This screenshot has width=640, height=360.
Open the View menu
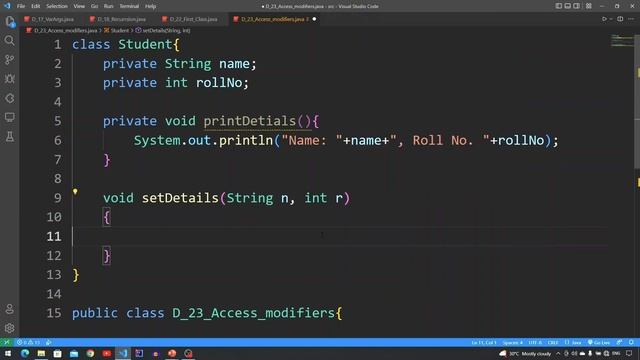tap(79, 6)
